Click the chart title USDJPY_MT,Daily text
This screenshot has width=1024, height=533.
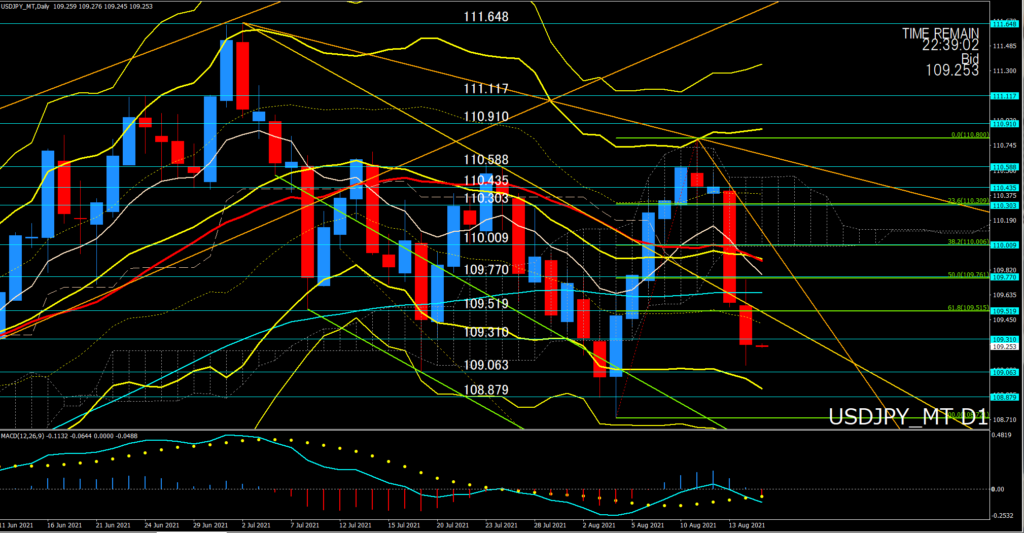click(25, 6)
